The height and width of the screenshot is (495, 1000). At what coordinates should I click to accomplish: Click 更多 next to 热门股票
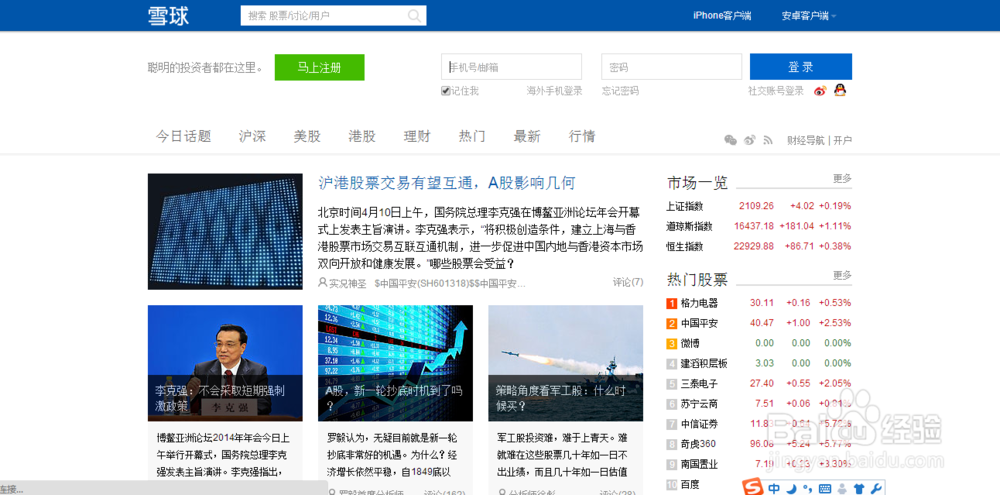[x=842, y=275]
